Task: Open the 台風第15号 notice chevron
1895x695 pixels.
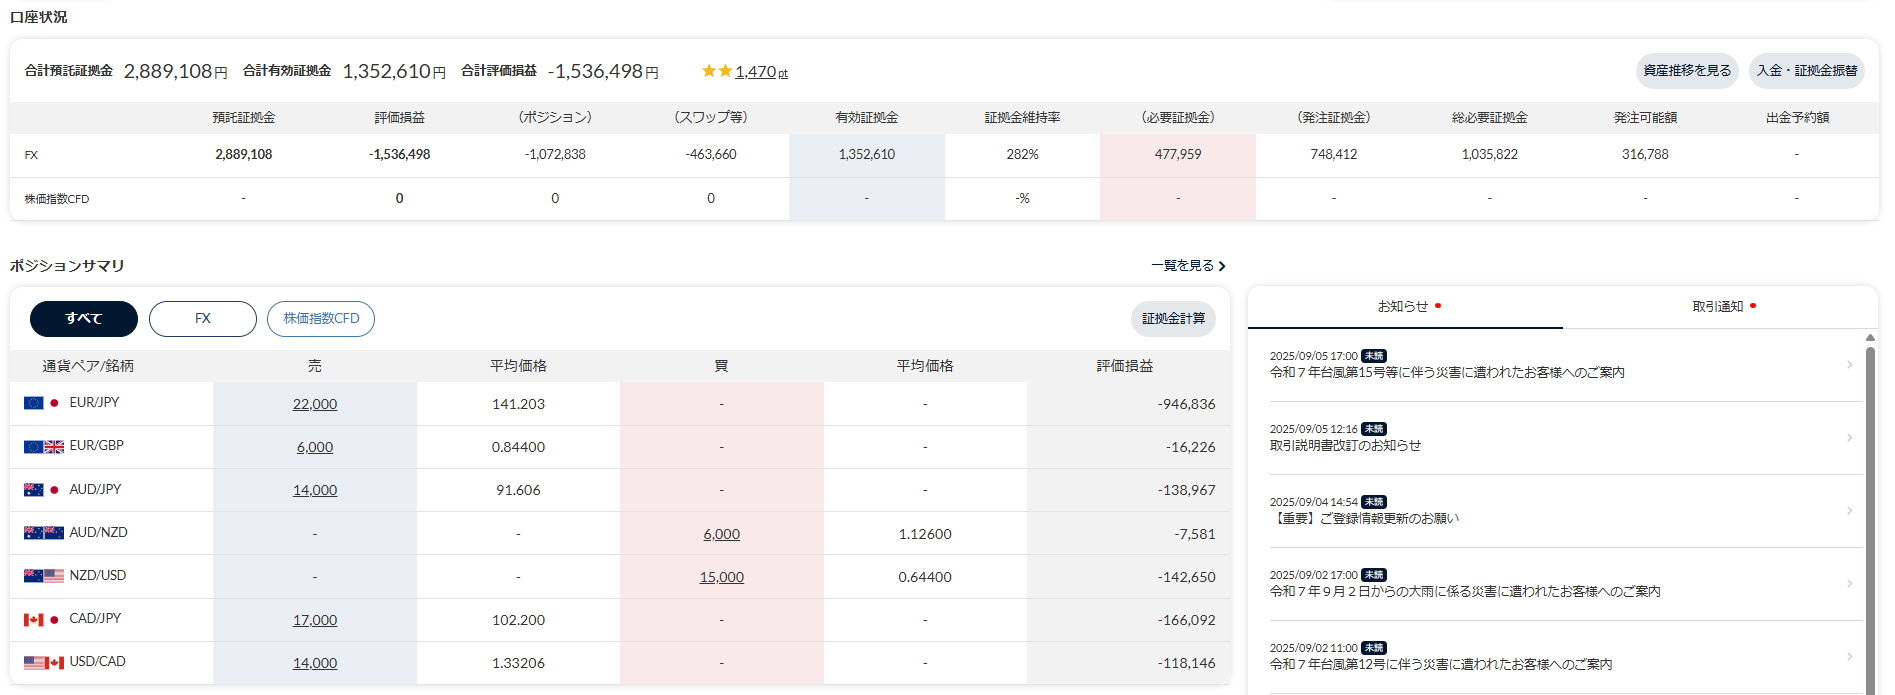Action: point(1849,365)
